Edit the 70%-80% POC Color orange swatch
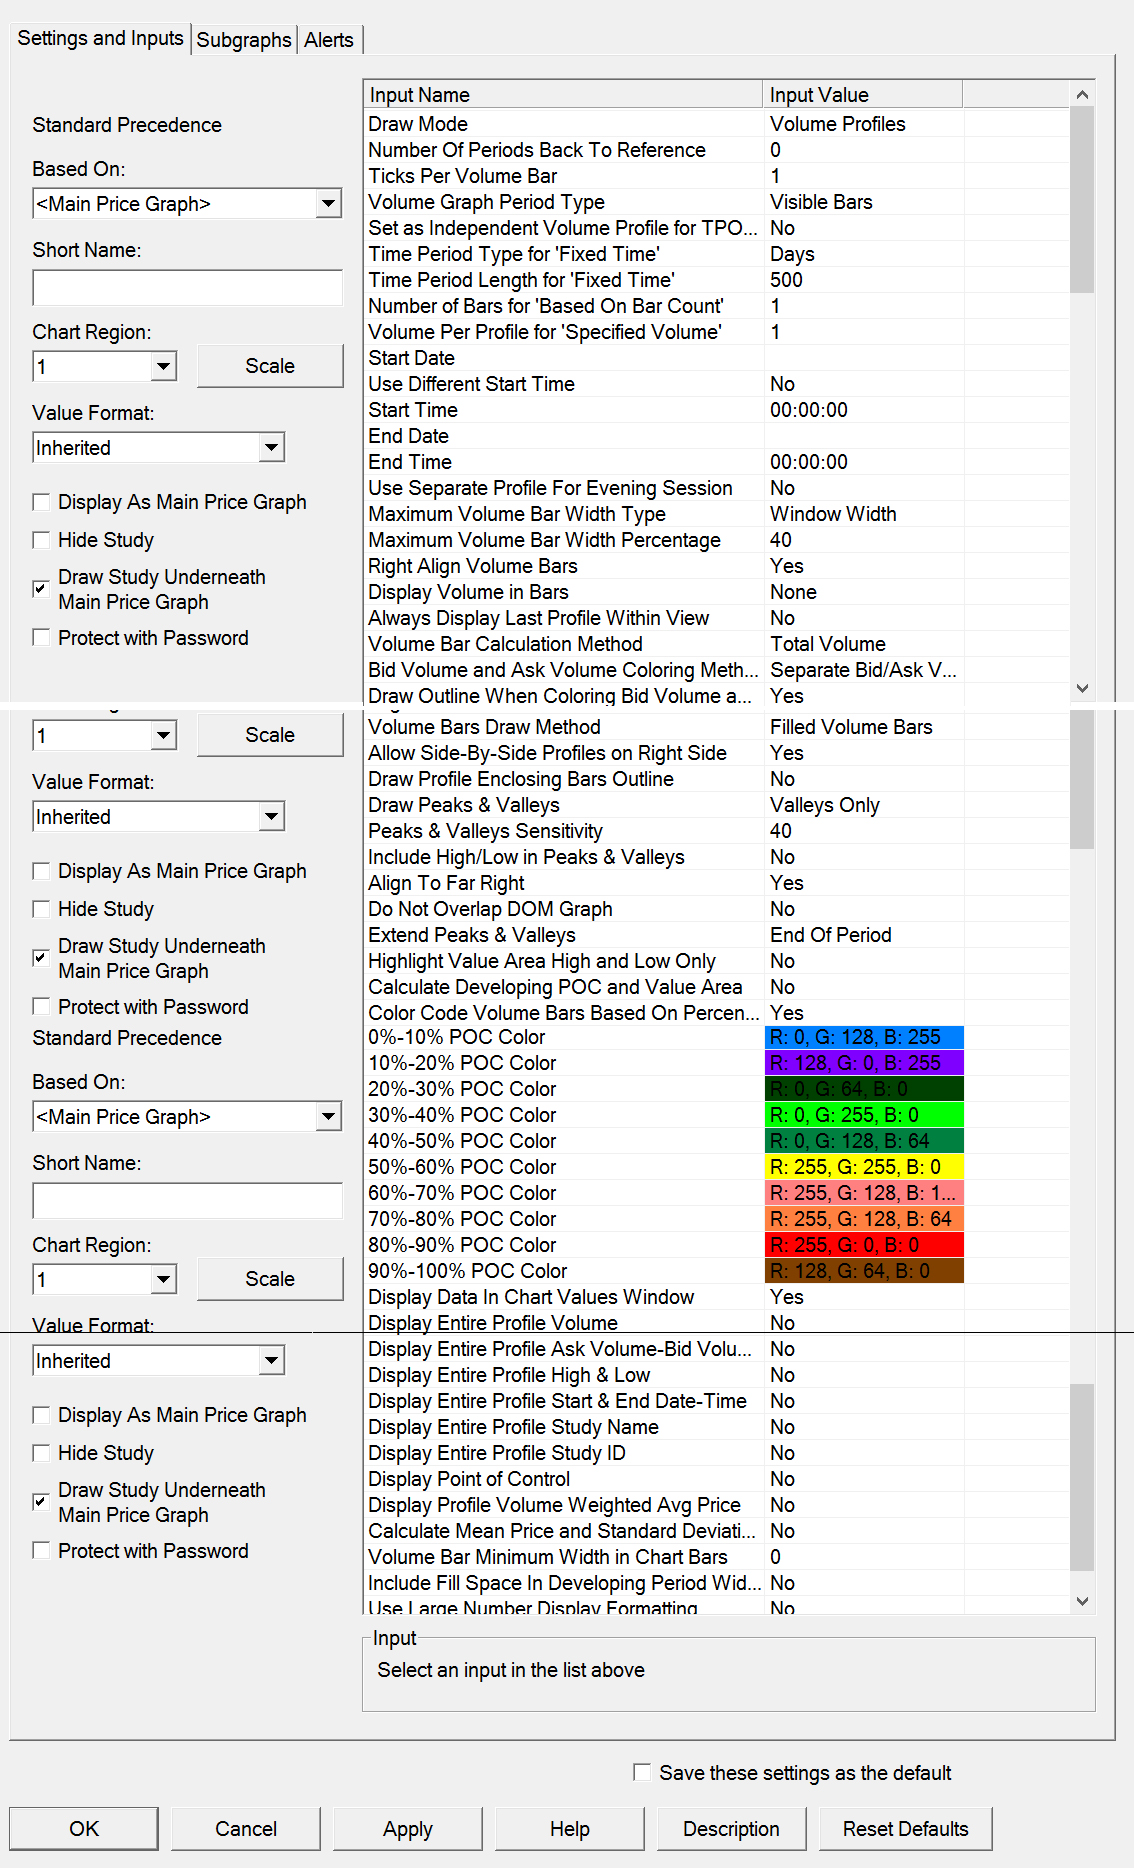The image size is (1134, 1872). click(x=864, y=1219)
